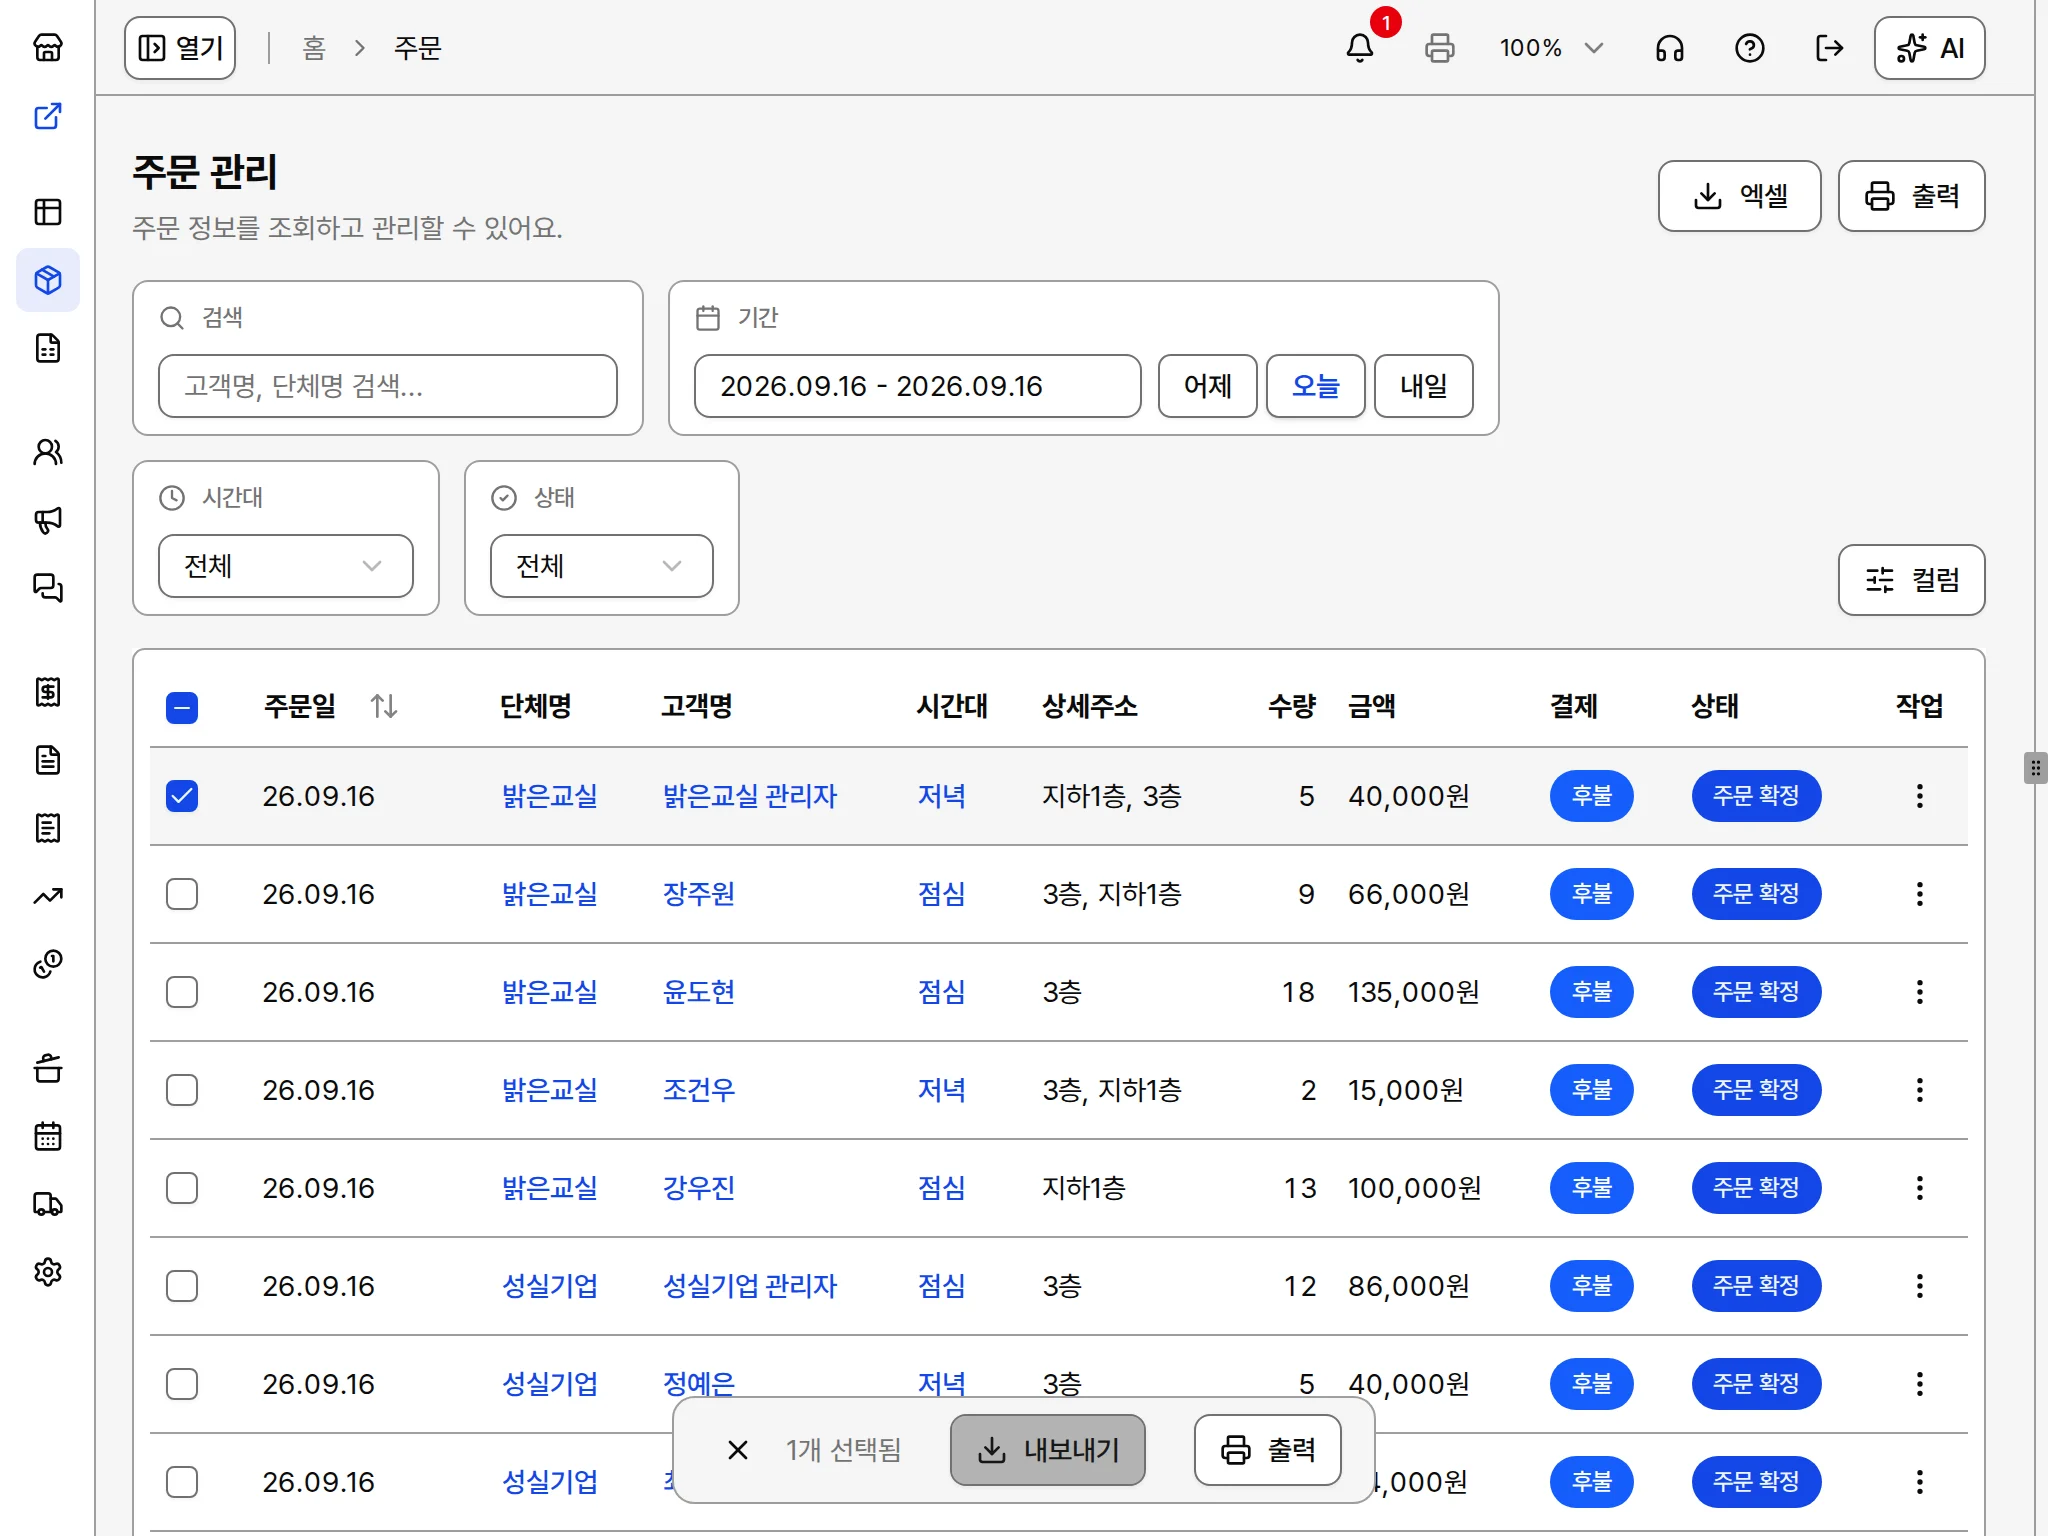This screenshot has width=2048, height=1536.
Task: Open the settings gear icon in sidebar
Action: click(48, 1272)
